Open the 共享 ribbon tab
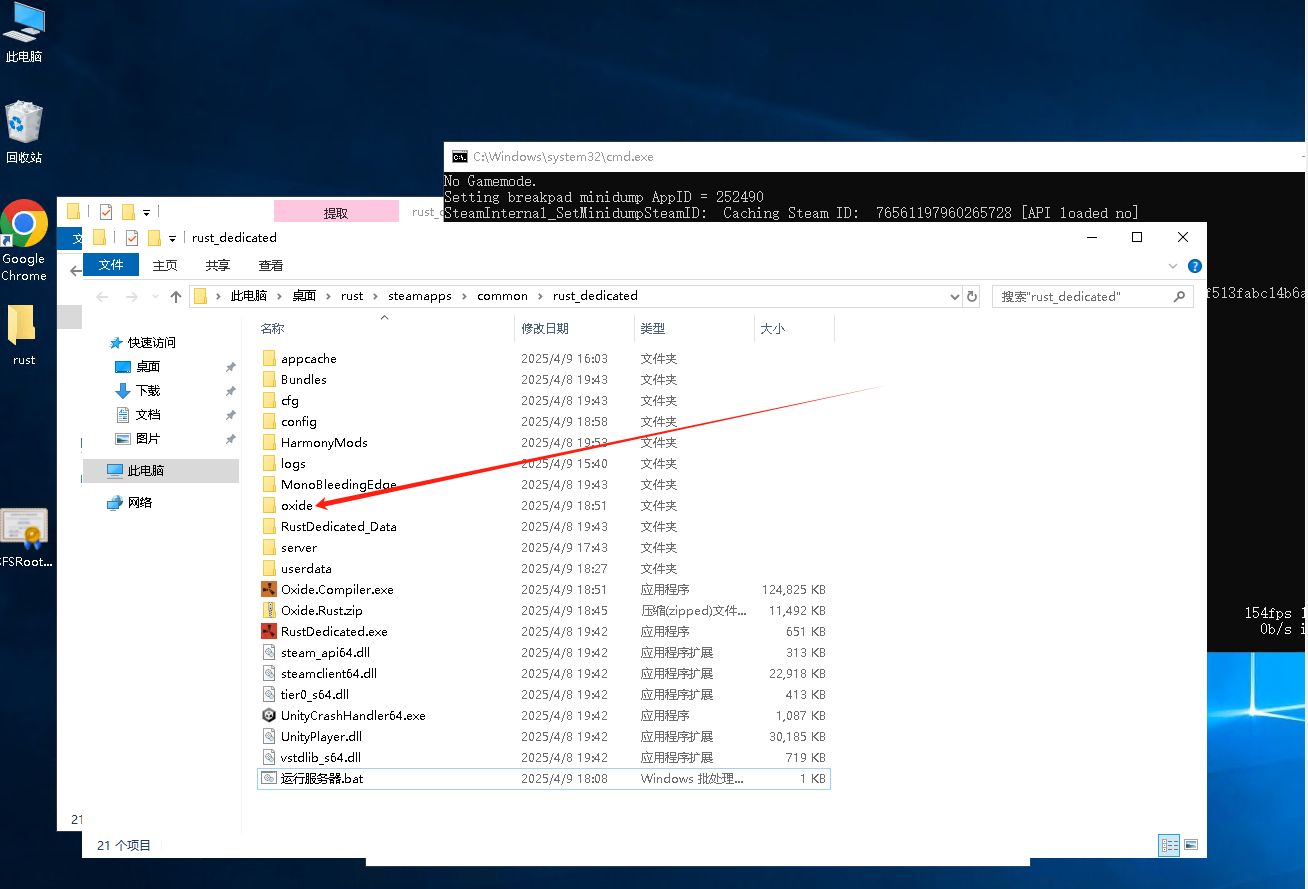This screenshot has height=889, width=1308. (217, 265)
